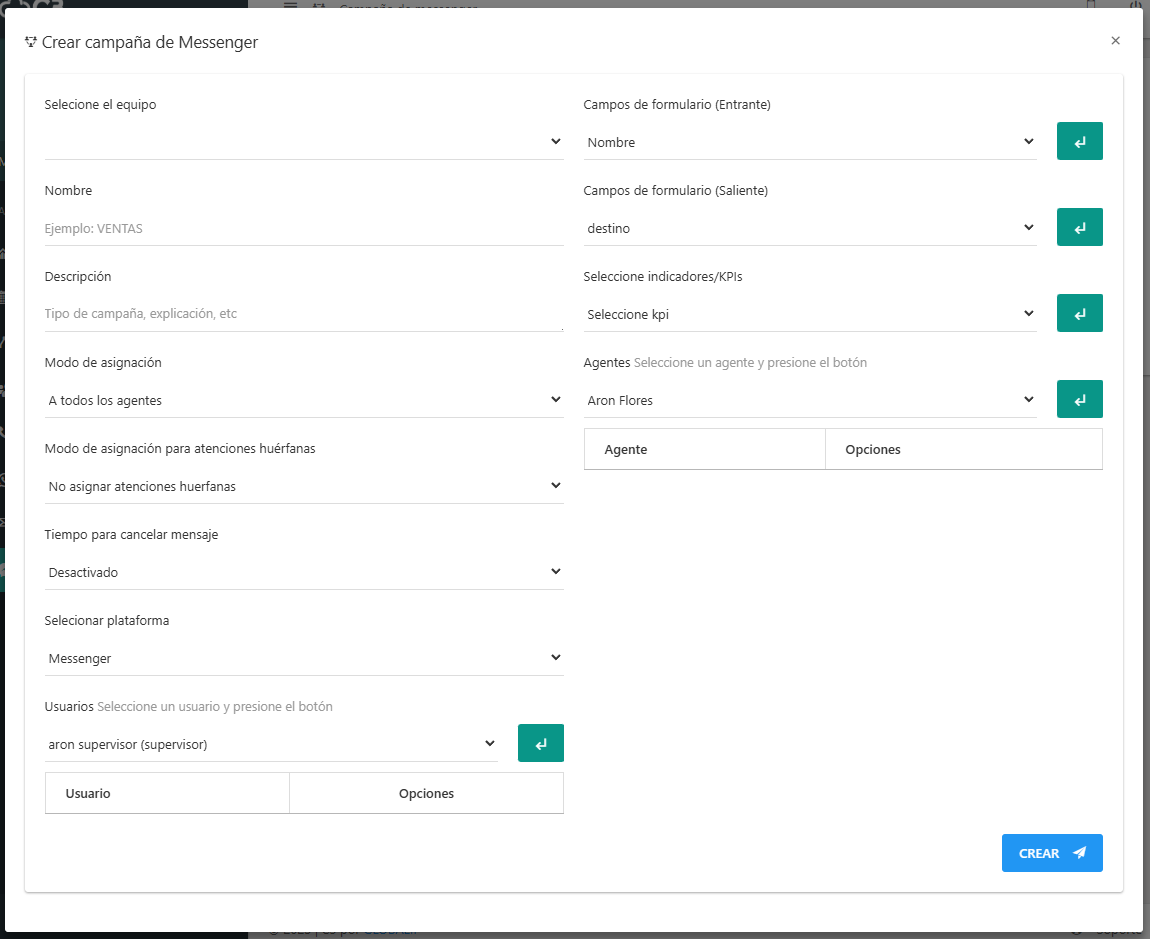Open the orphan attention assignment mode dropdown
Screen dimensions: 1150x939
pos(304,486)
